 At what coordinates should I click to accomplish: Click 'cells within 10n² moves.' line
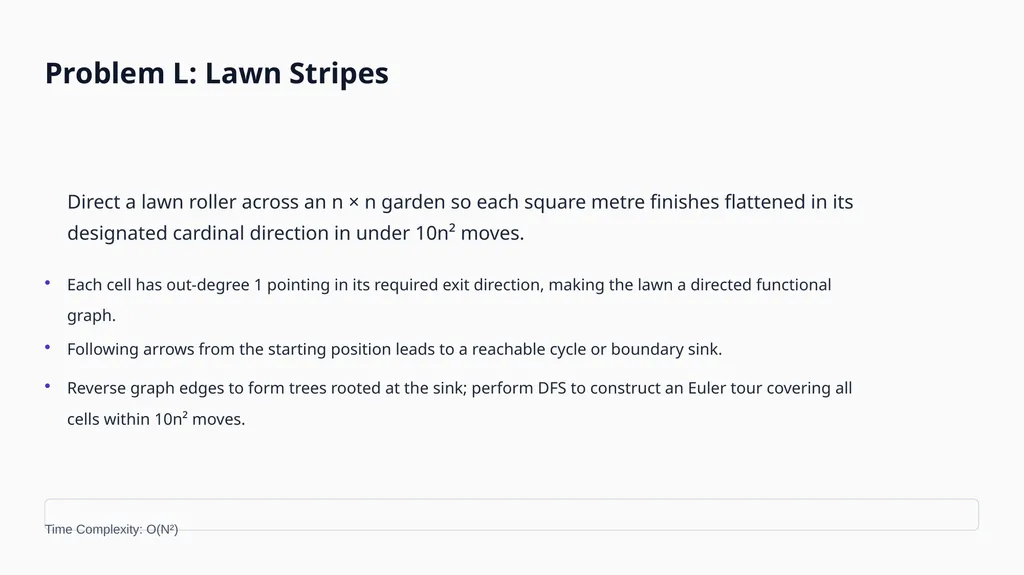[x=155, y=419]
